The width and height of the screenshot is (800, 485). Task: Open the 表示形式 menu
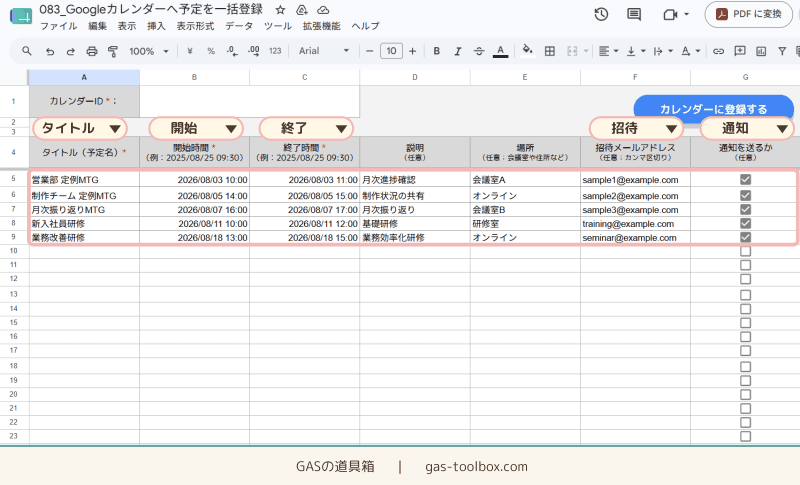(195, 26)
